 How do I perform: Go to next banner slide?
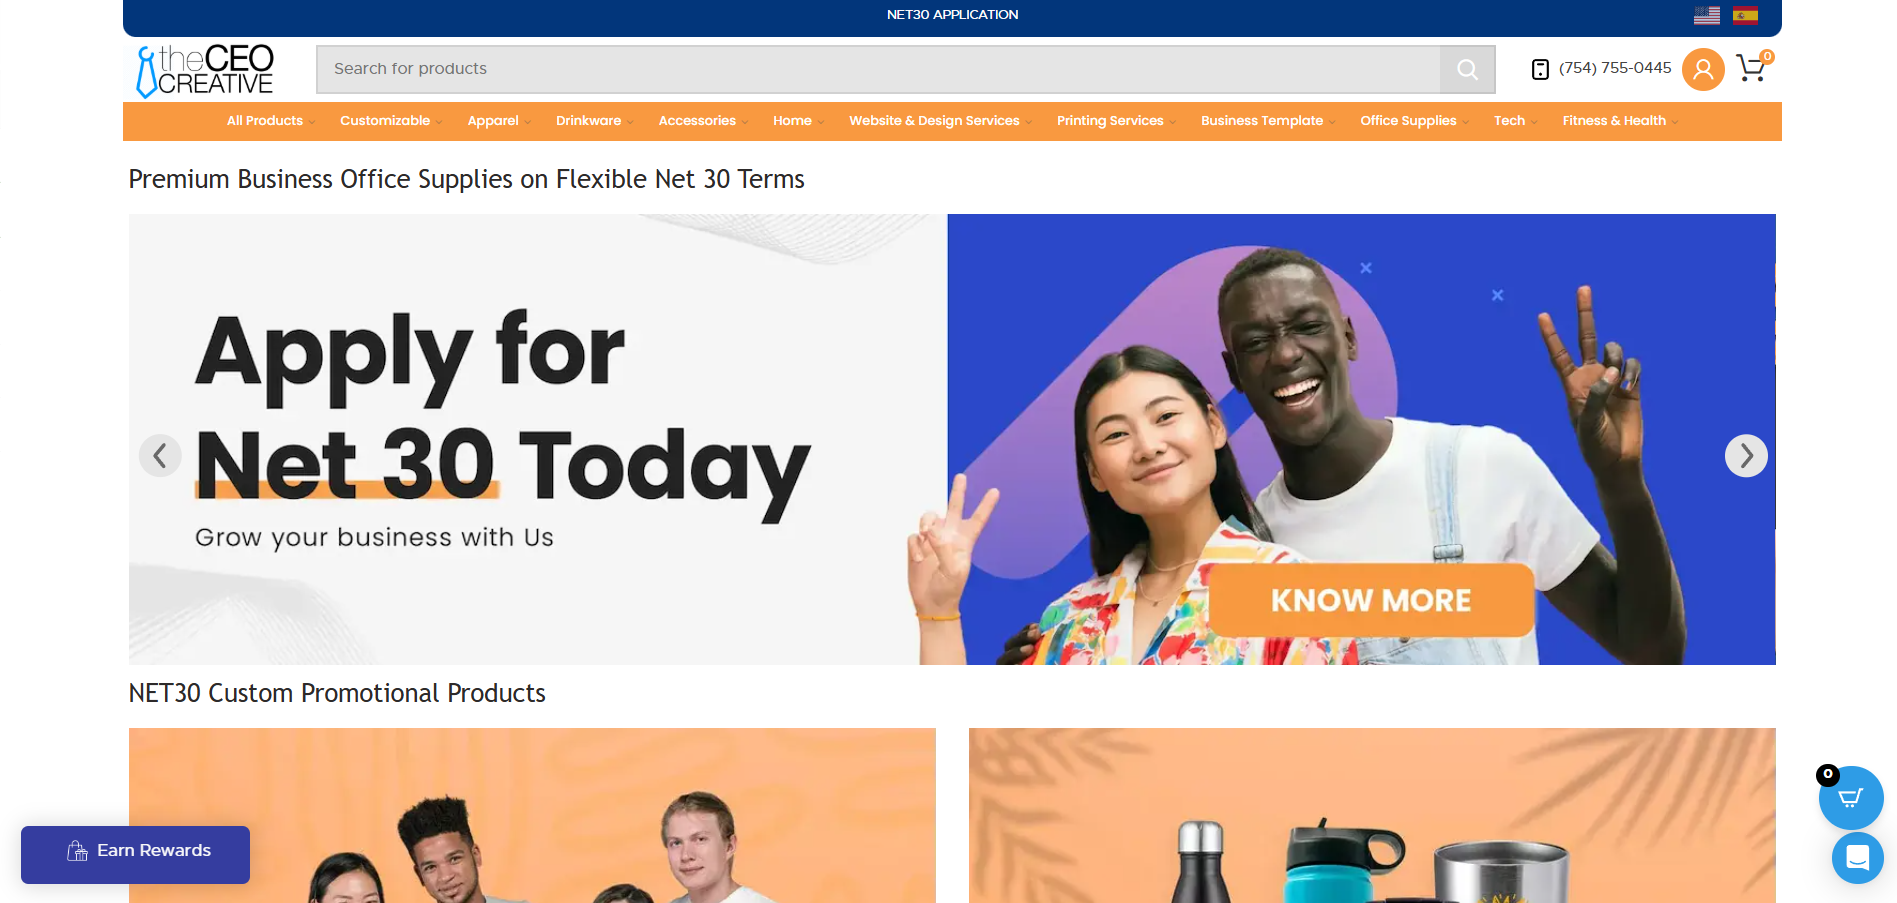1746,456
